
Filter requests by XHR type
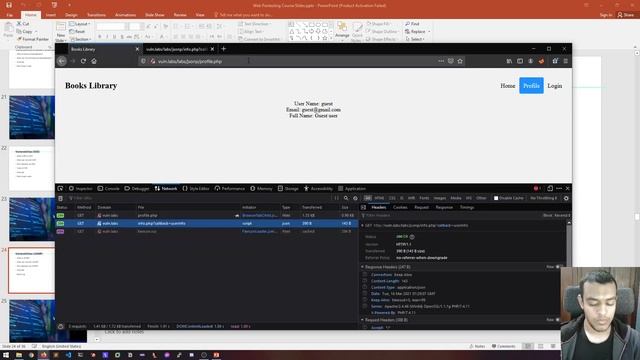[411, 198]
